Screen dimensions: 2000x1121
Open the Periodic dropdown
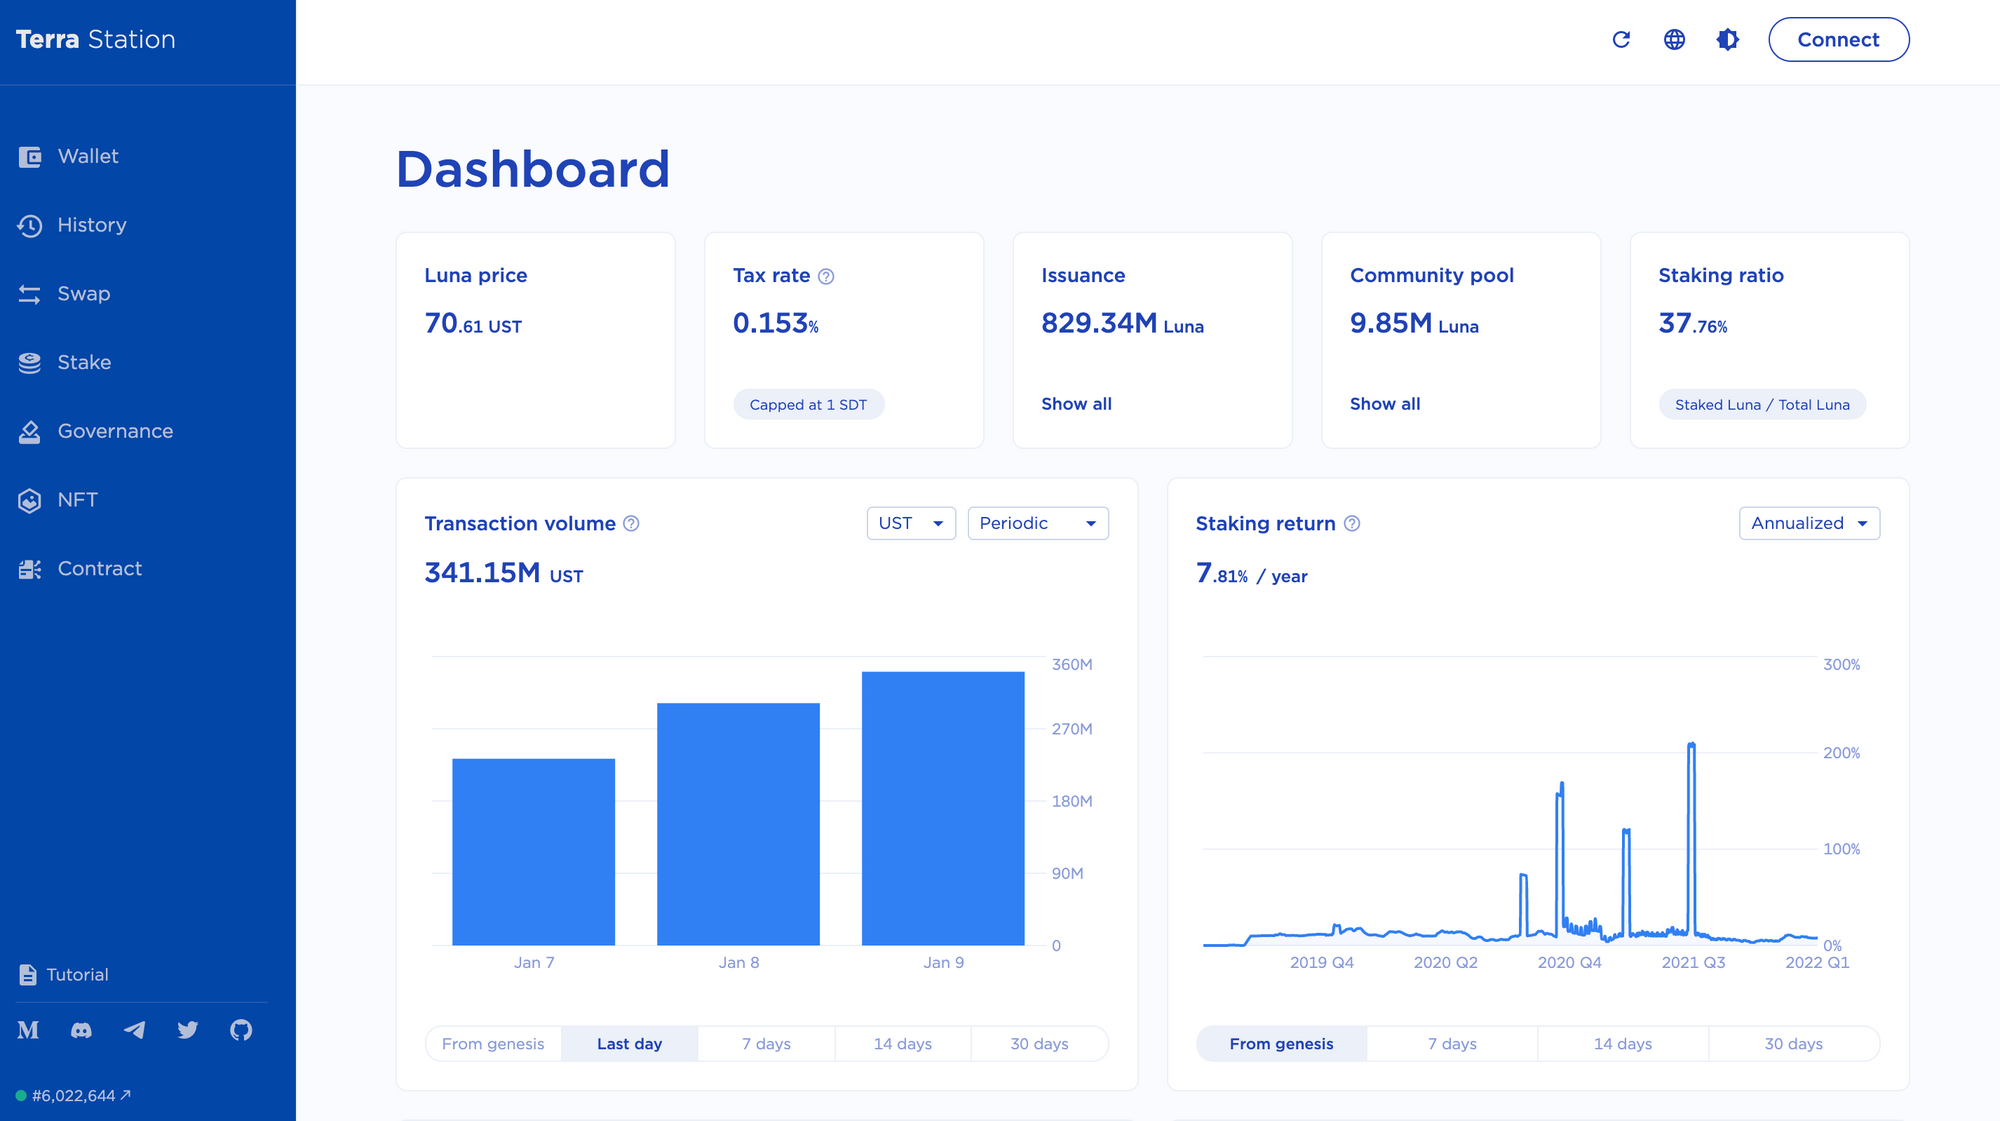[x=1038, y=524]
